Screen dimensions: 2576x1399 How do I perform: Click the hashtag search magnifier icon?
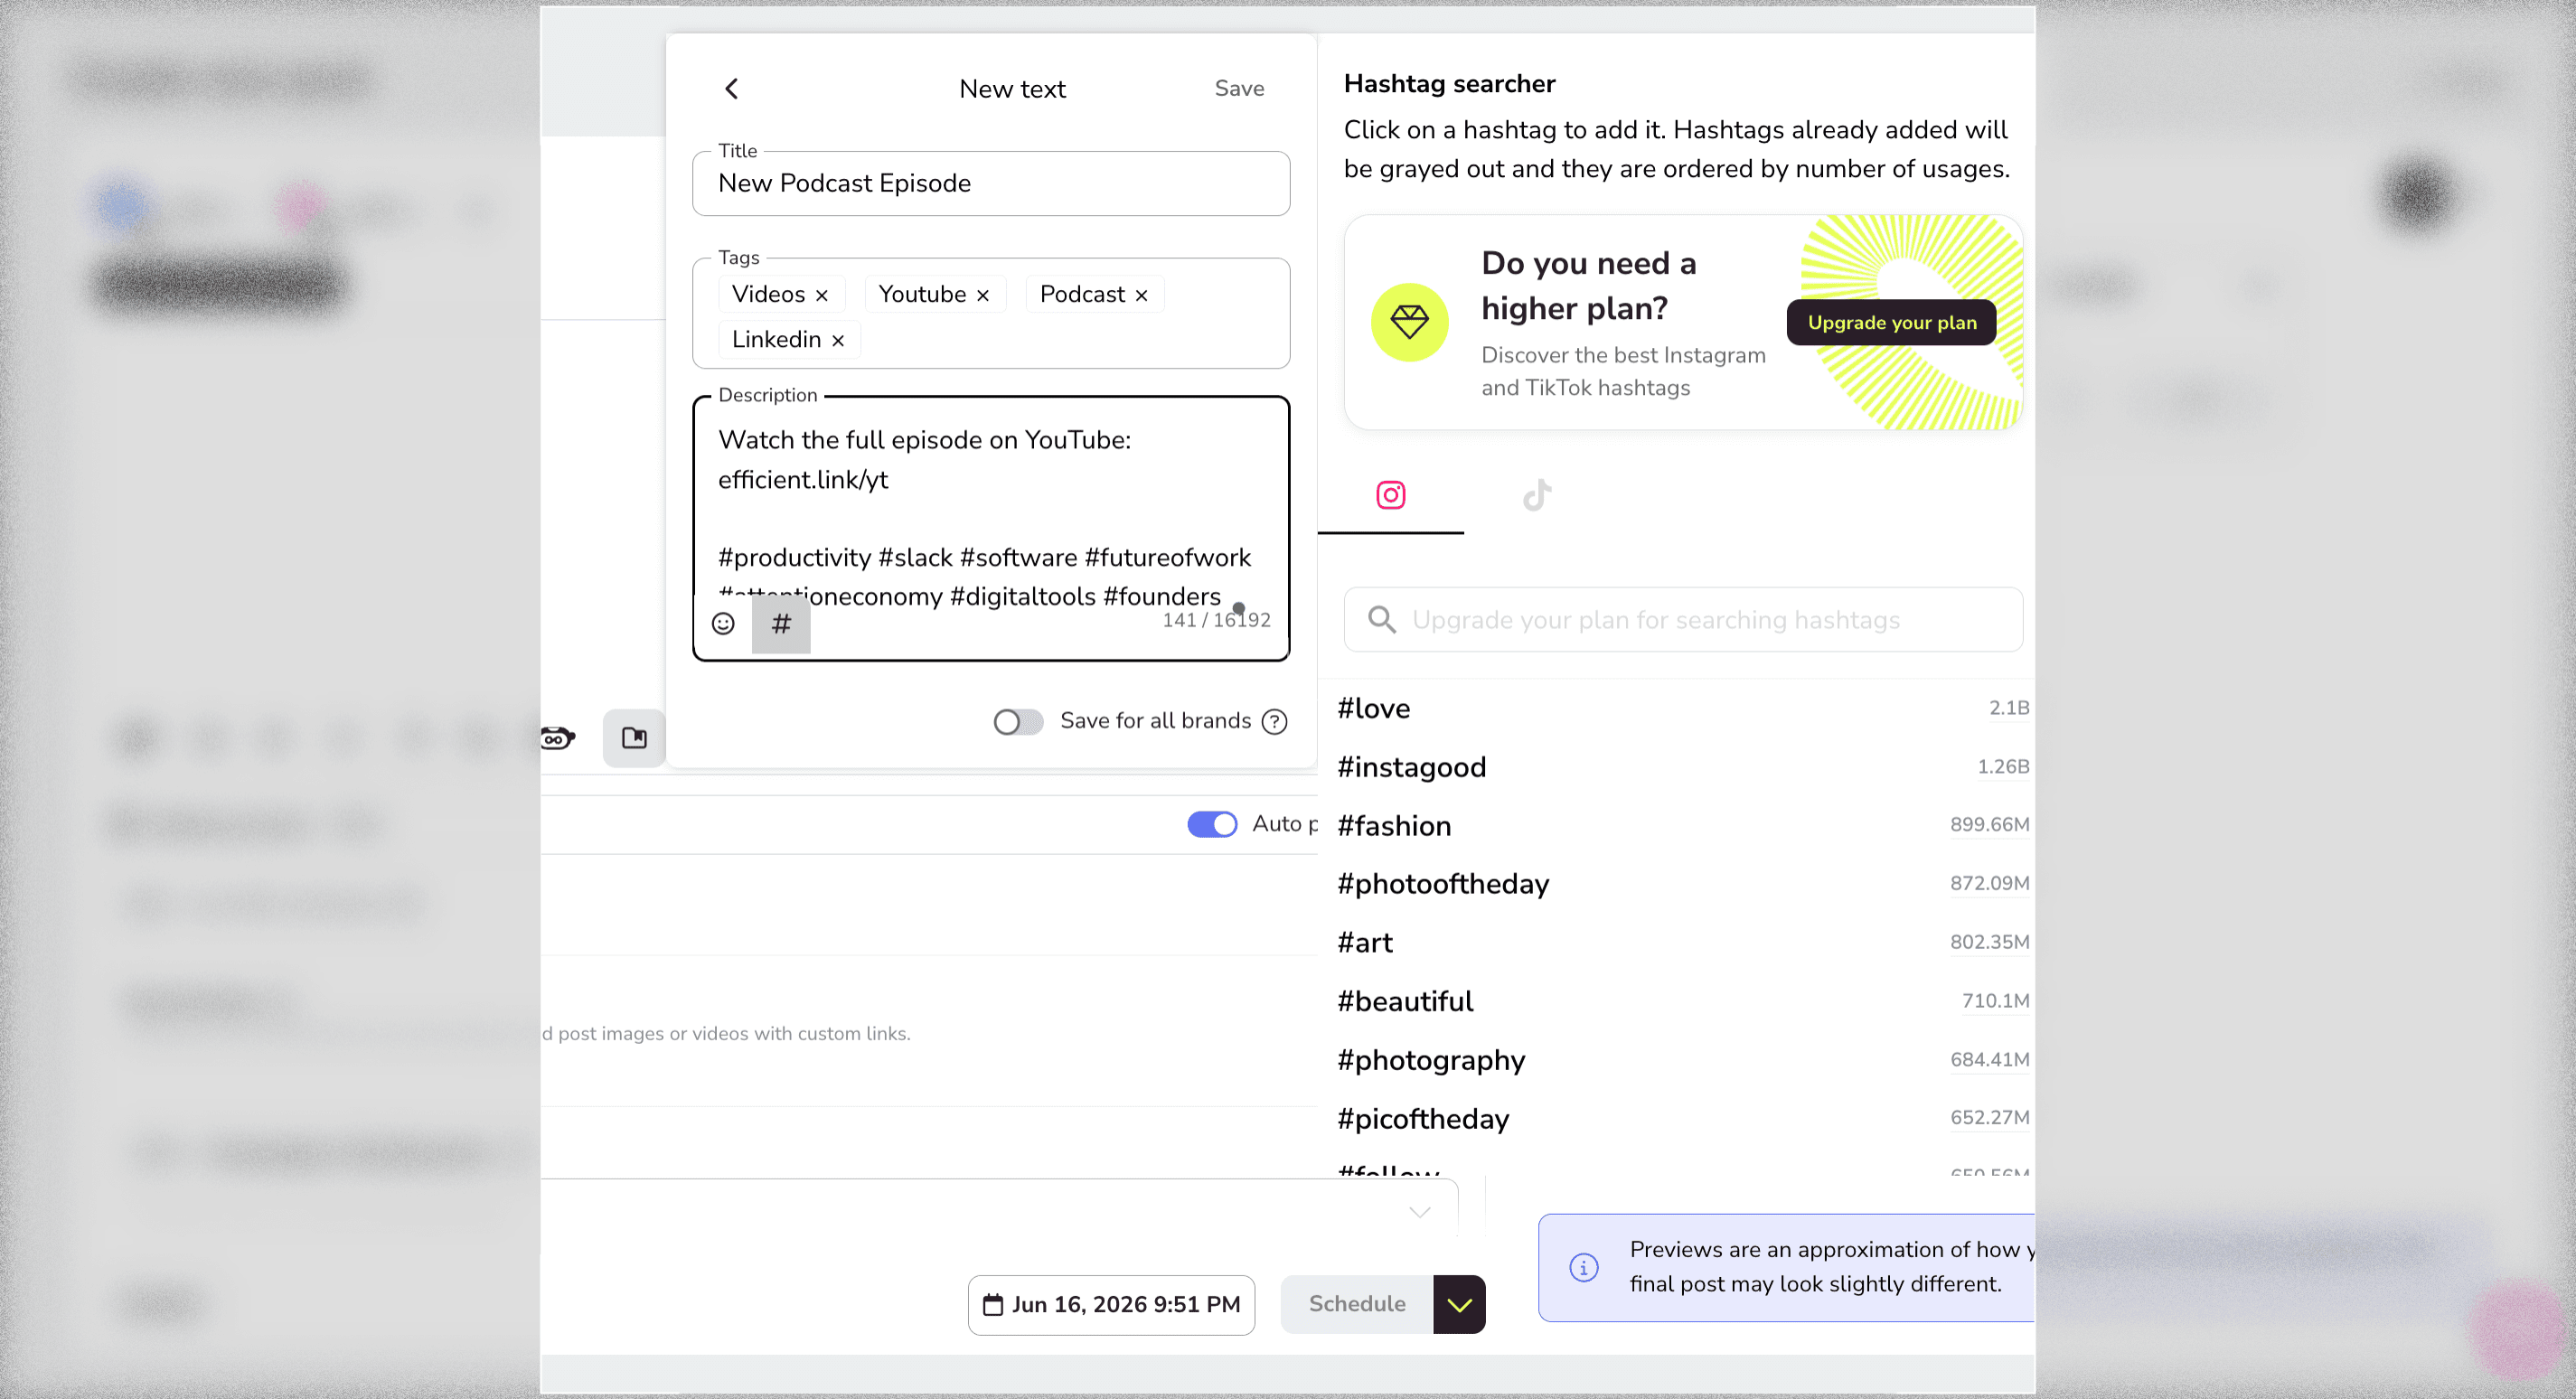tap(1382, 620)
